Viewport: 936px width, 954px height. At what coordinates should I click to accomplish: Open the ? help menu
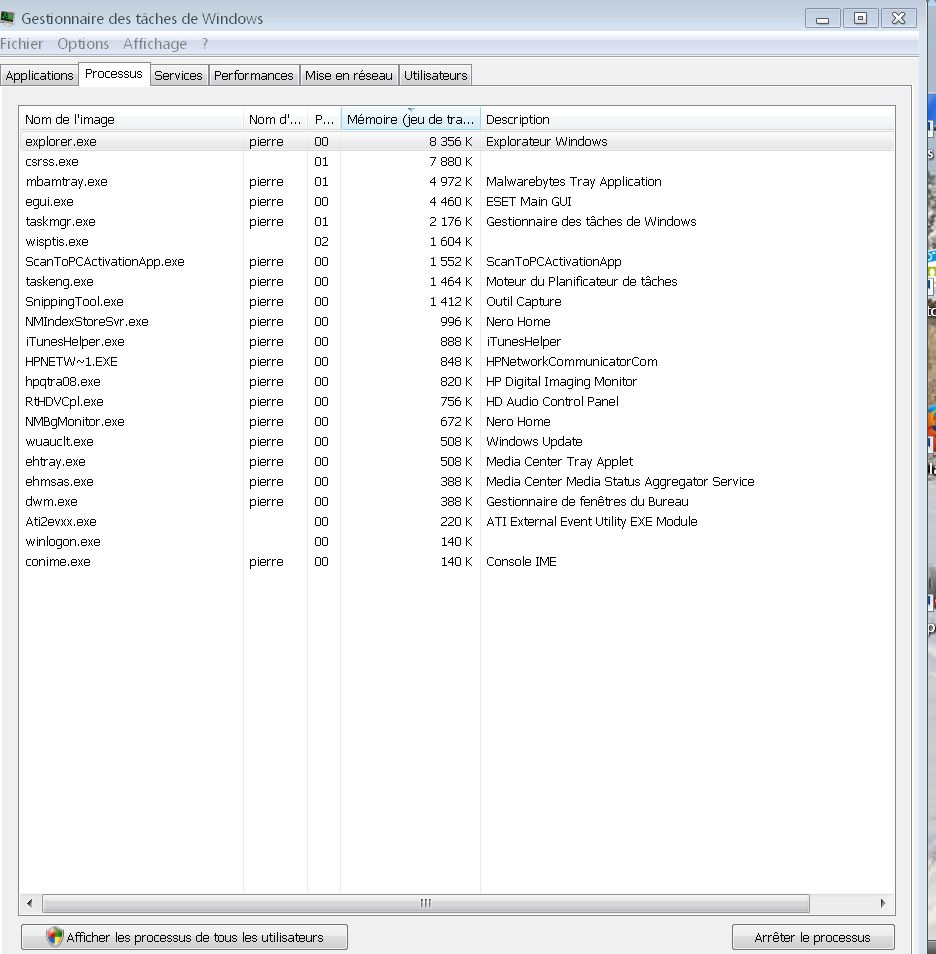[x=205, y=44]
